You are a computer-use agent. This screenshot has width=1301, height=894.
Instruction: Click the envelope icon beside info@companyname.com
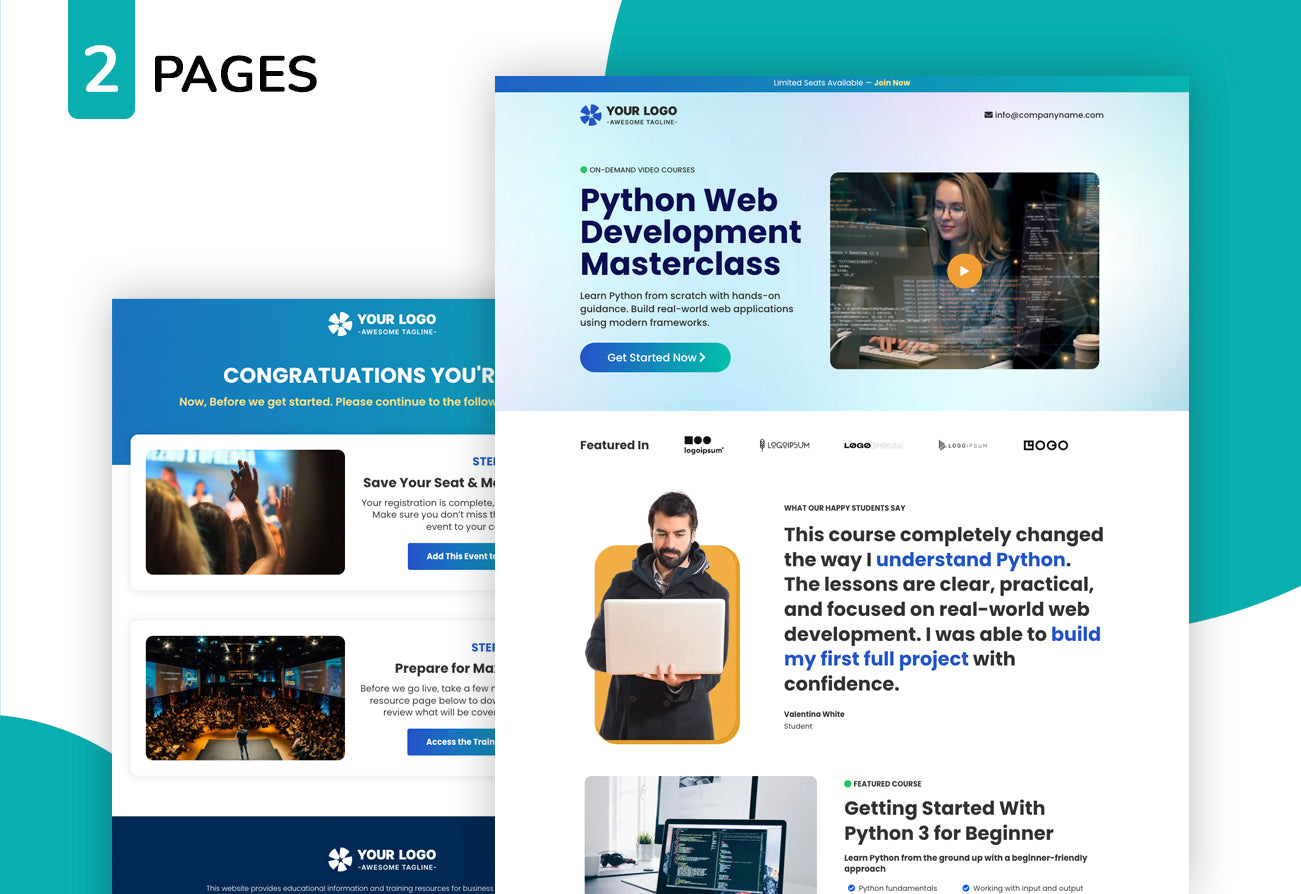click(986, 115)
